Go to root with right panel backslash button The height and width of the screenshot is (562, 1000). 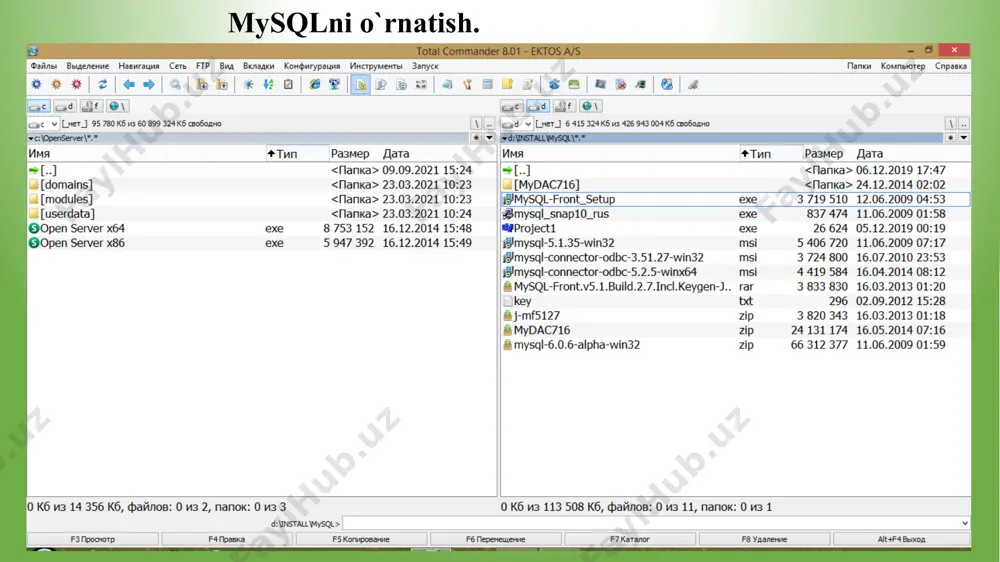pyautogui.click(x=950, y=124)
